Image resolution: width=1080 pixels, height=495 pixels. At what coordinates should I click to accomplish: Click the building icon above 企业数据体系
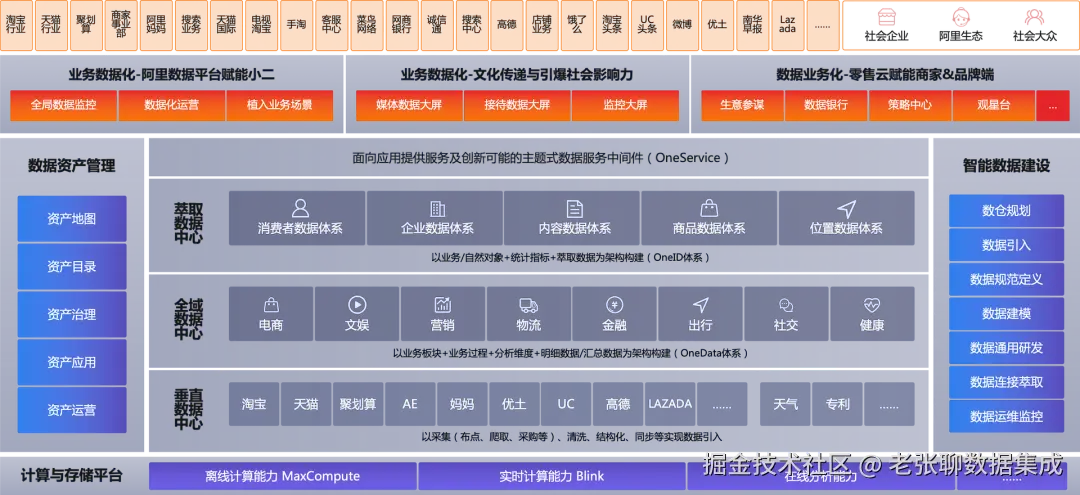pyautogui.click(x=437, y=208)
